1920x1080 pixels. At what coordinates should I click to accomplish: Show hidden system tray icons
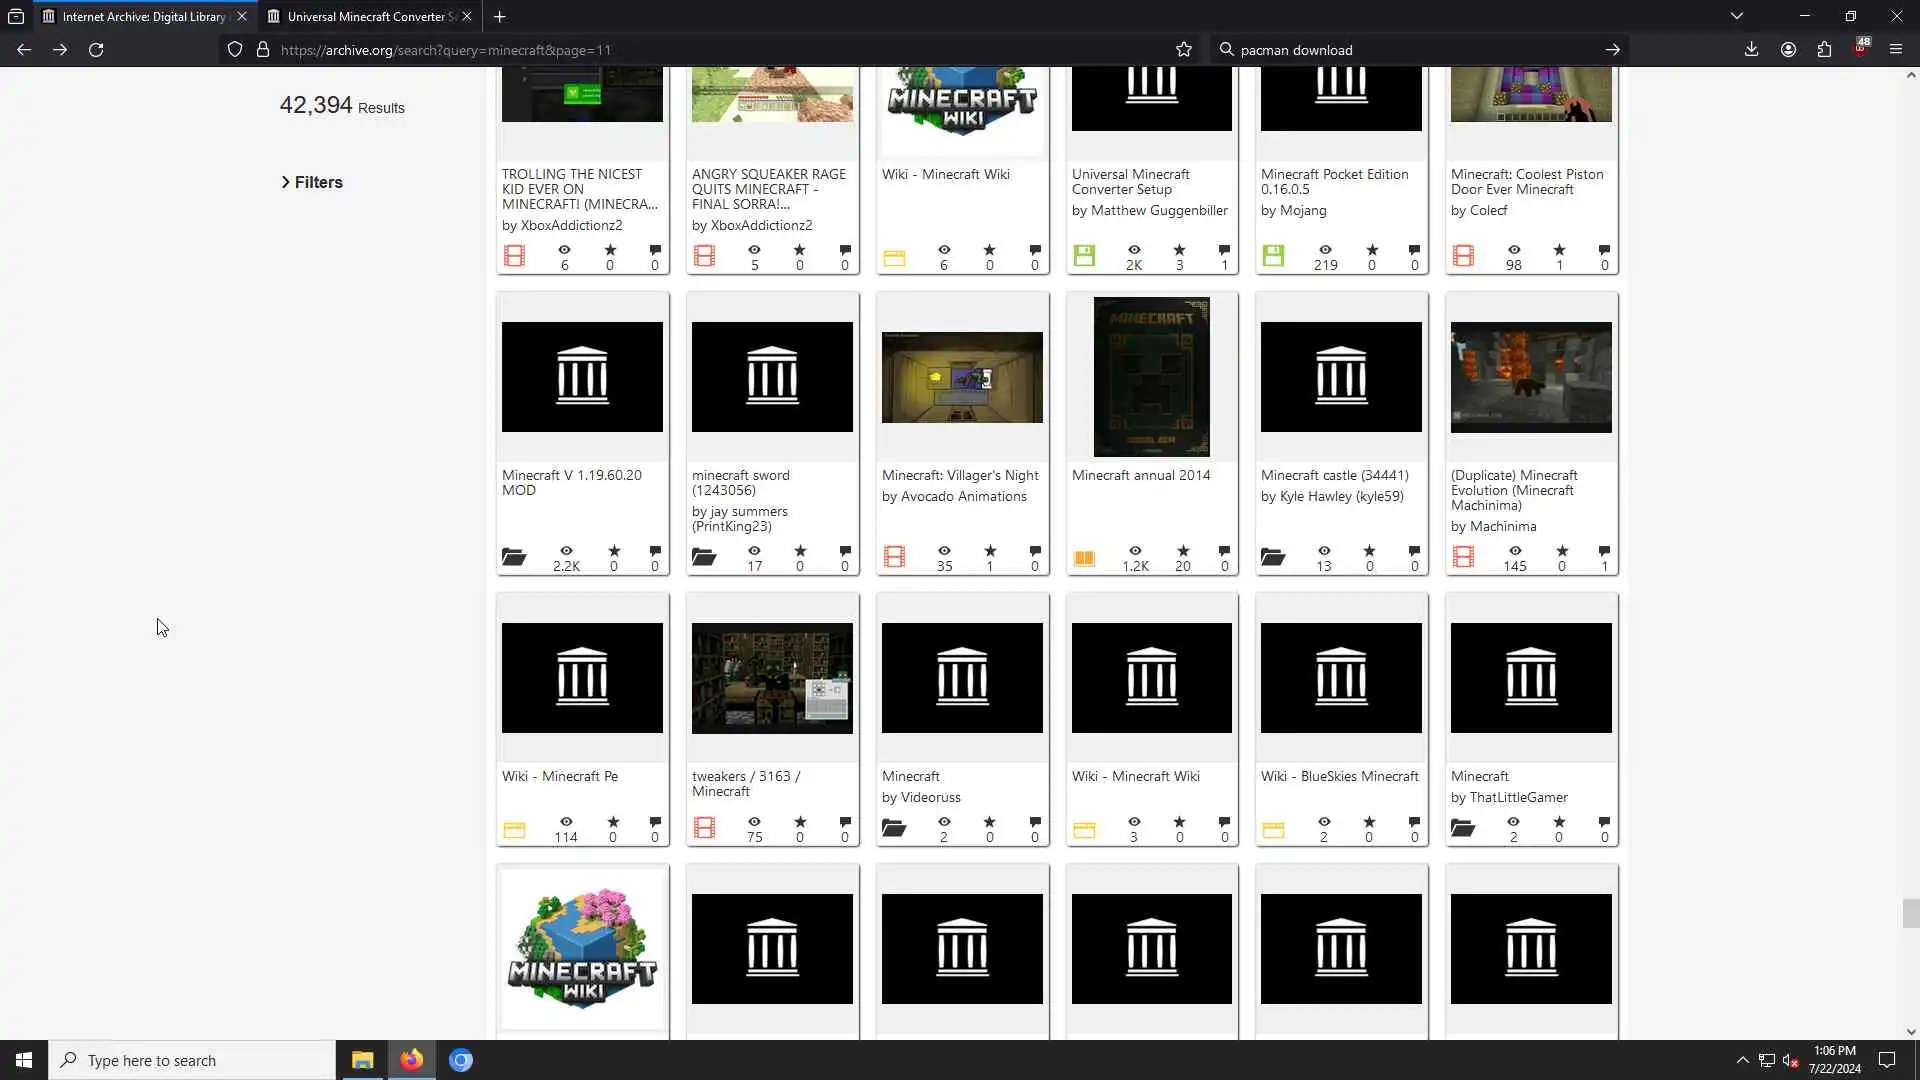point(1742,1060)
